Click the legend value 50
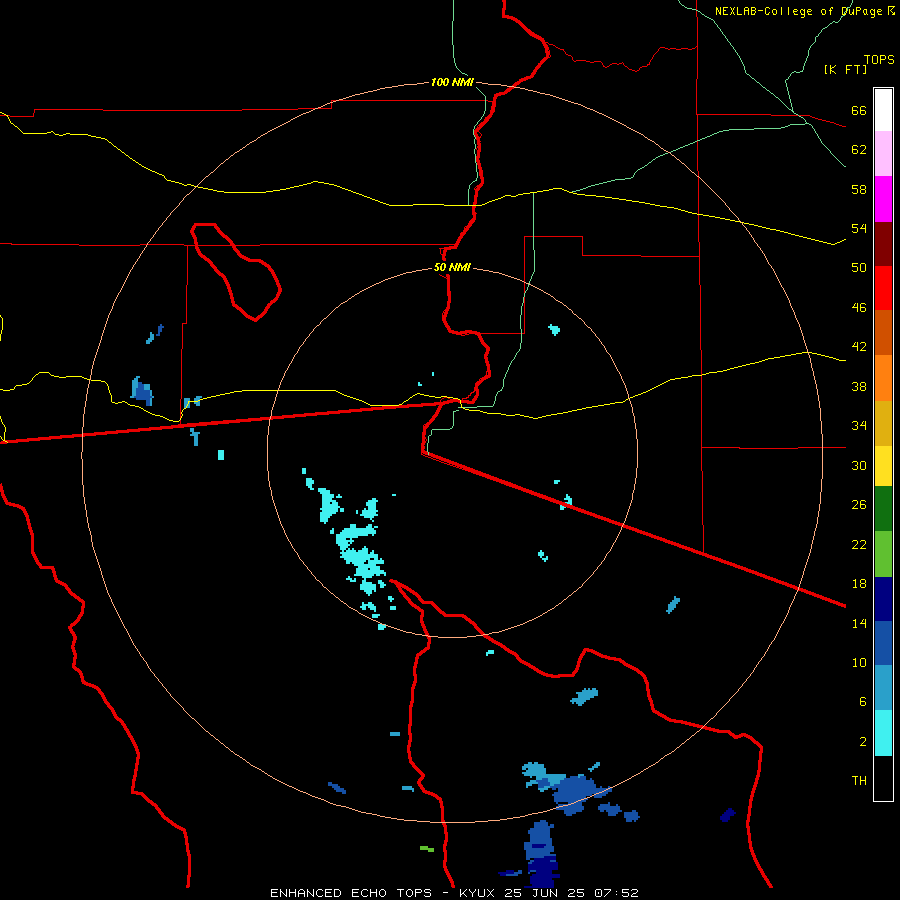900x900 pixels. coord(859,268)
